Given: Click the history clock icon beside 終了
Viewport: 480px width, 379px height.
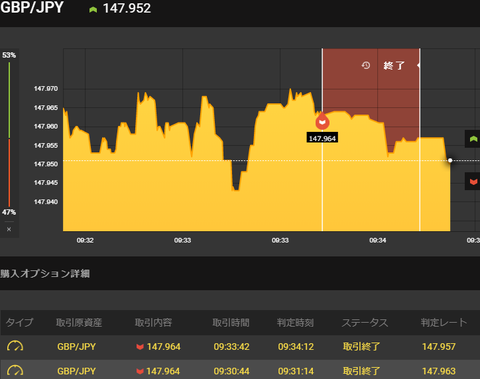Looking at the screenshot, I should click(366, 65).
